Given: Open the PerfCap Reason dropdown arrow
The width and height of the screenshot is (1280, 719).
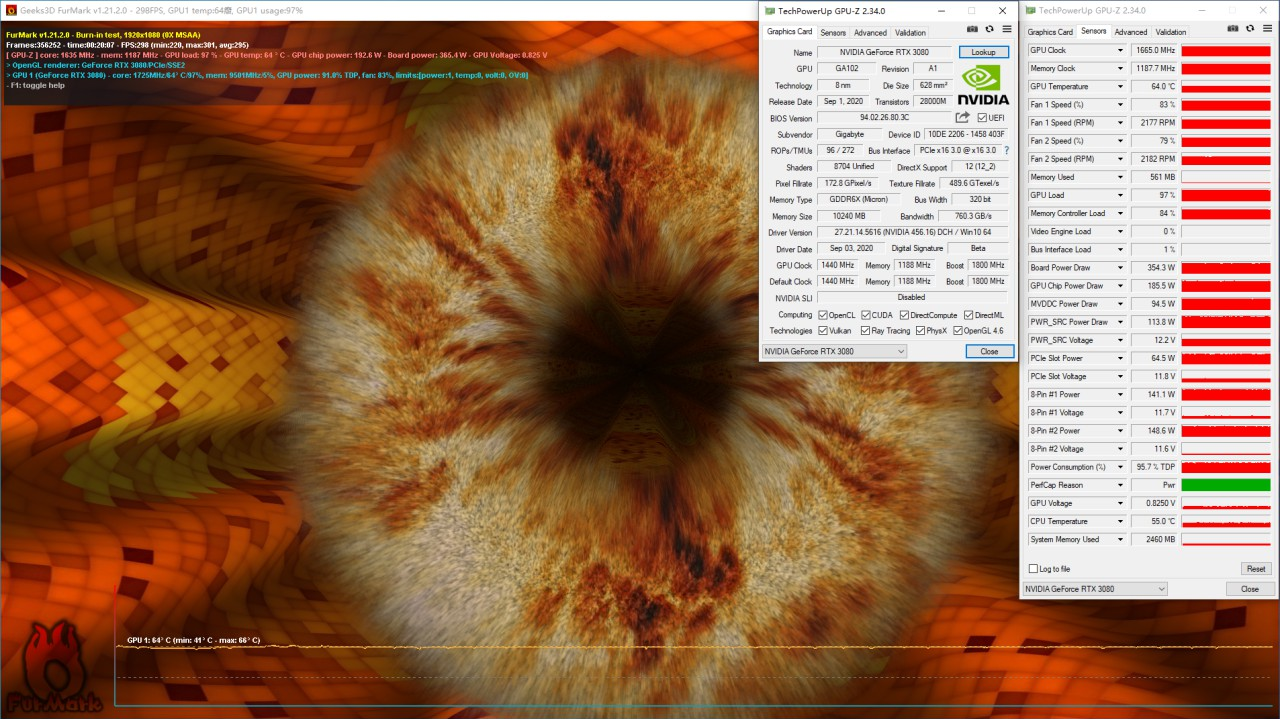Looking at the screenshot, I should point(1120,485).
